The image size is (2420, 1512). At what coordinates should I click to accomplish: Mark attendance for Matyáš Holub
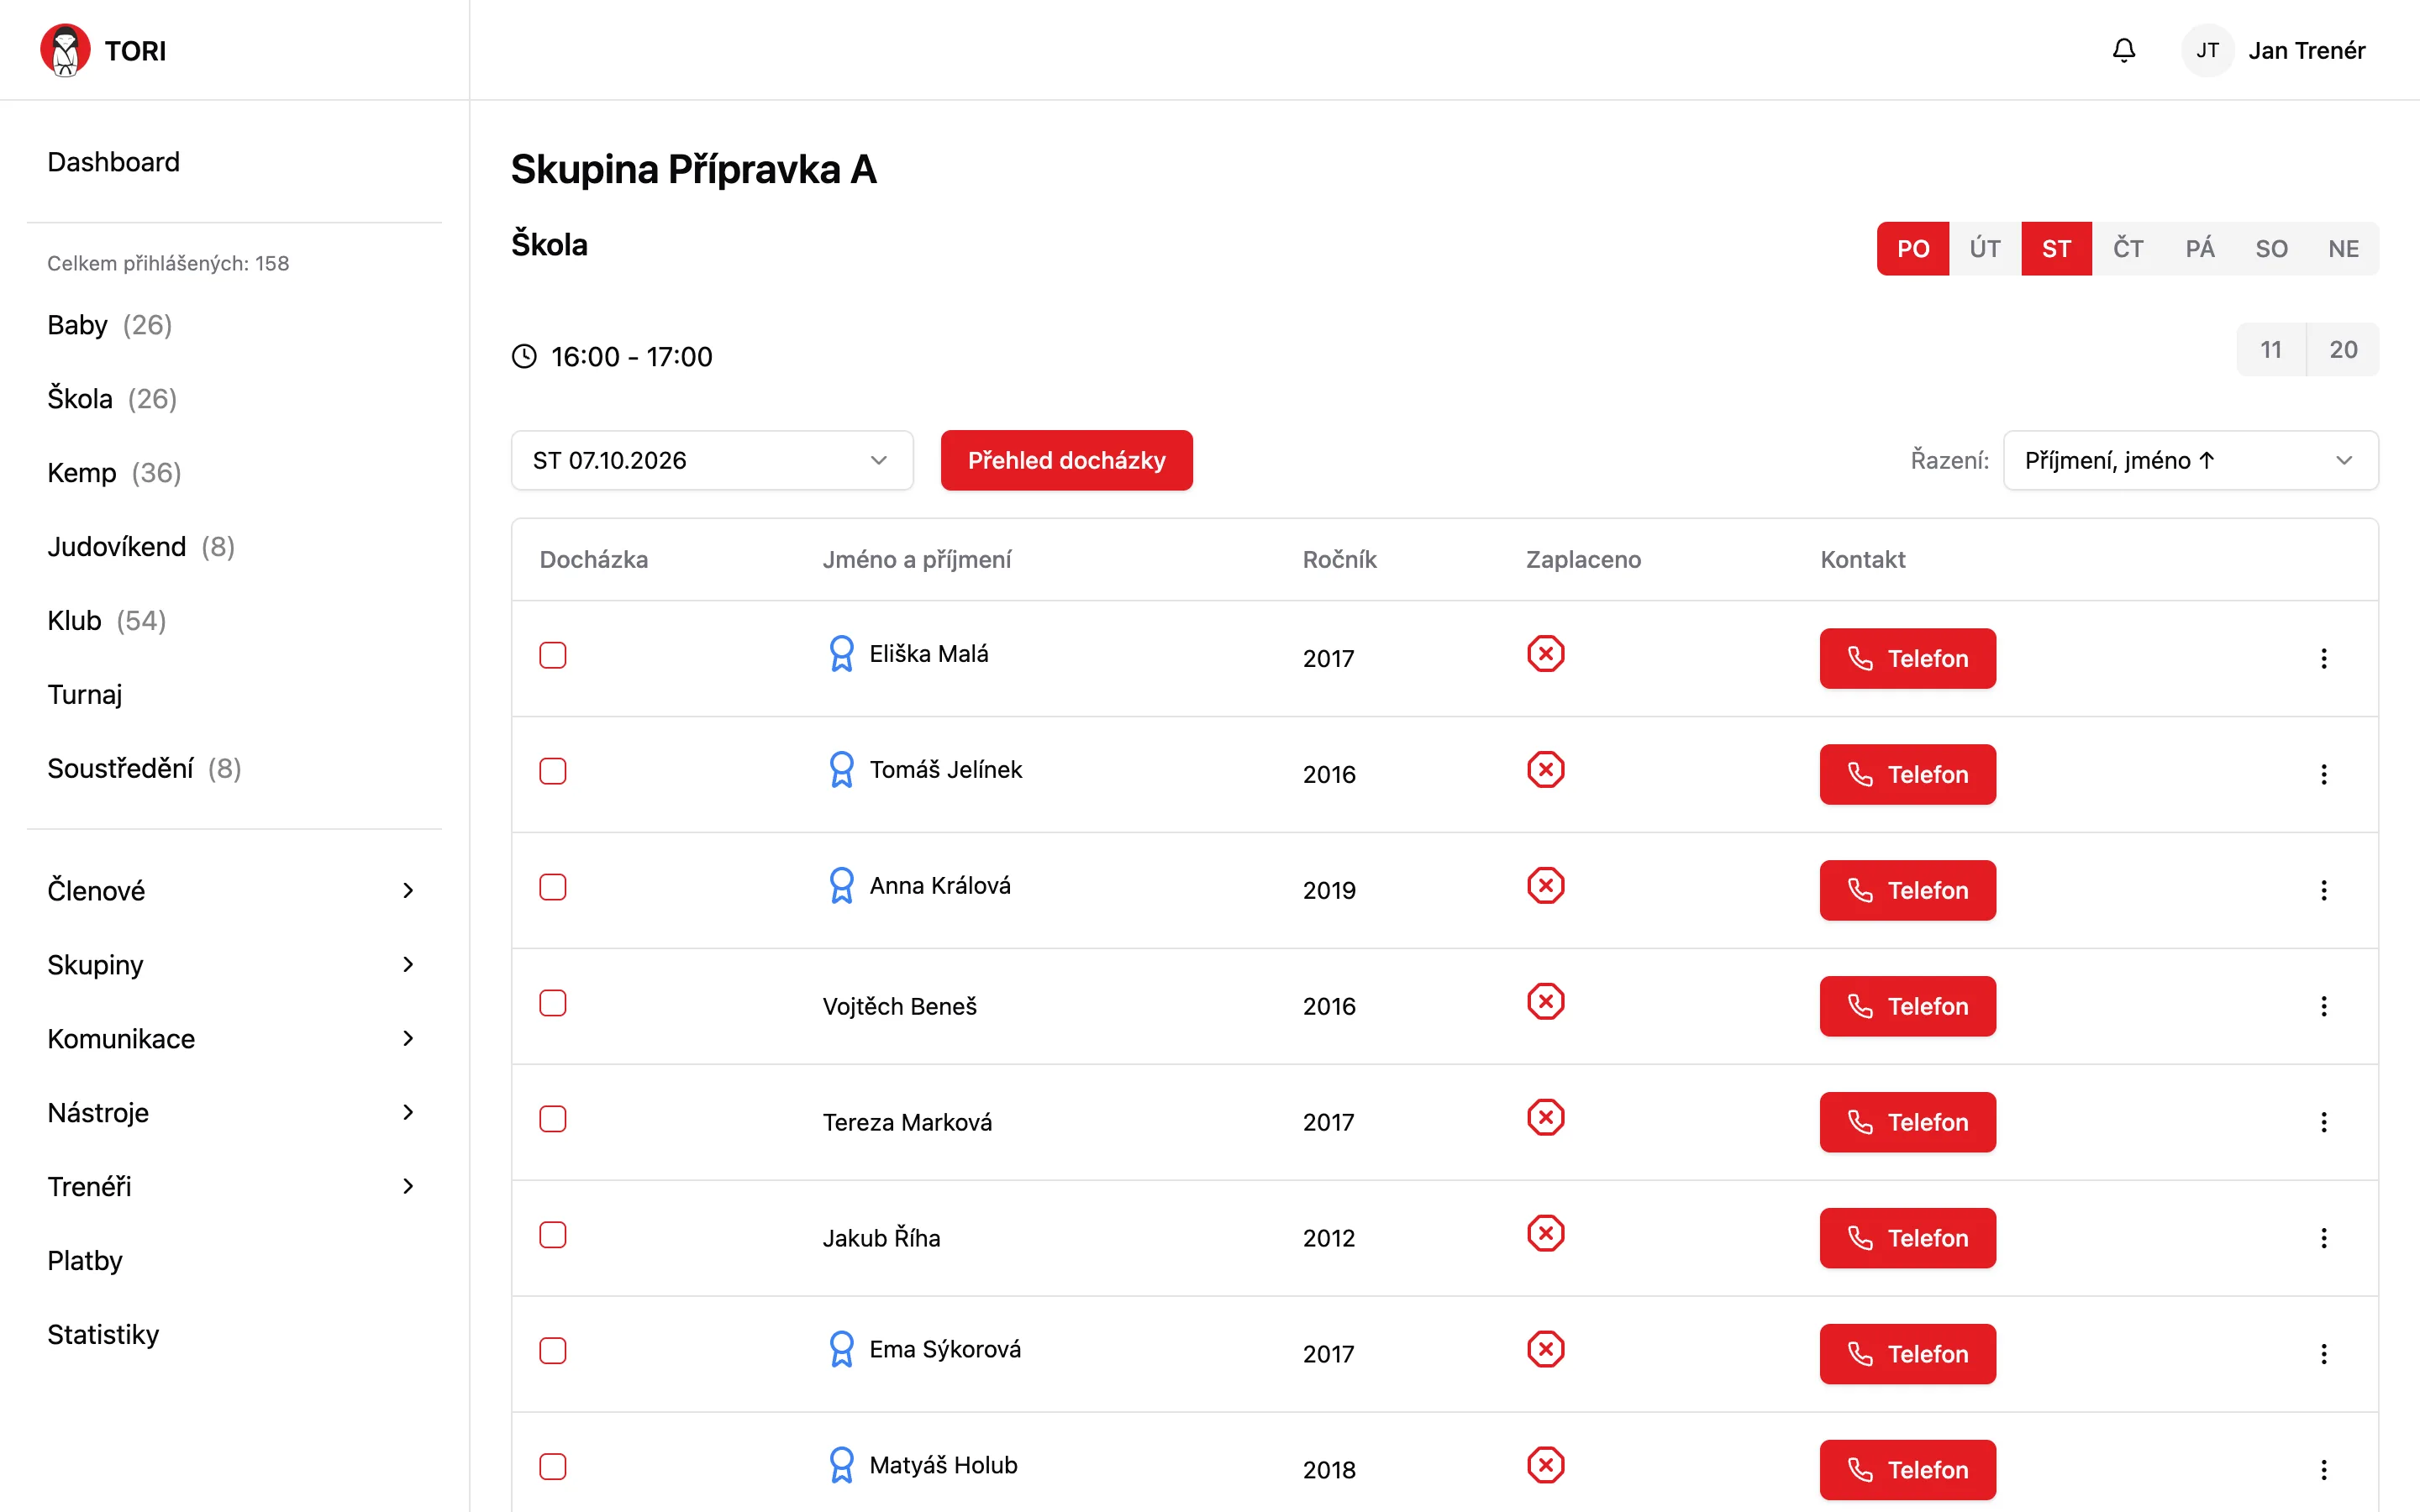(x=553, y=1467)
